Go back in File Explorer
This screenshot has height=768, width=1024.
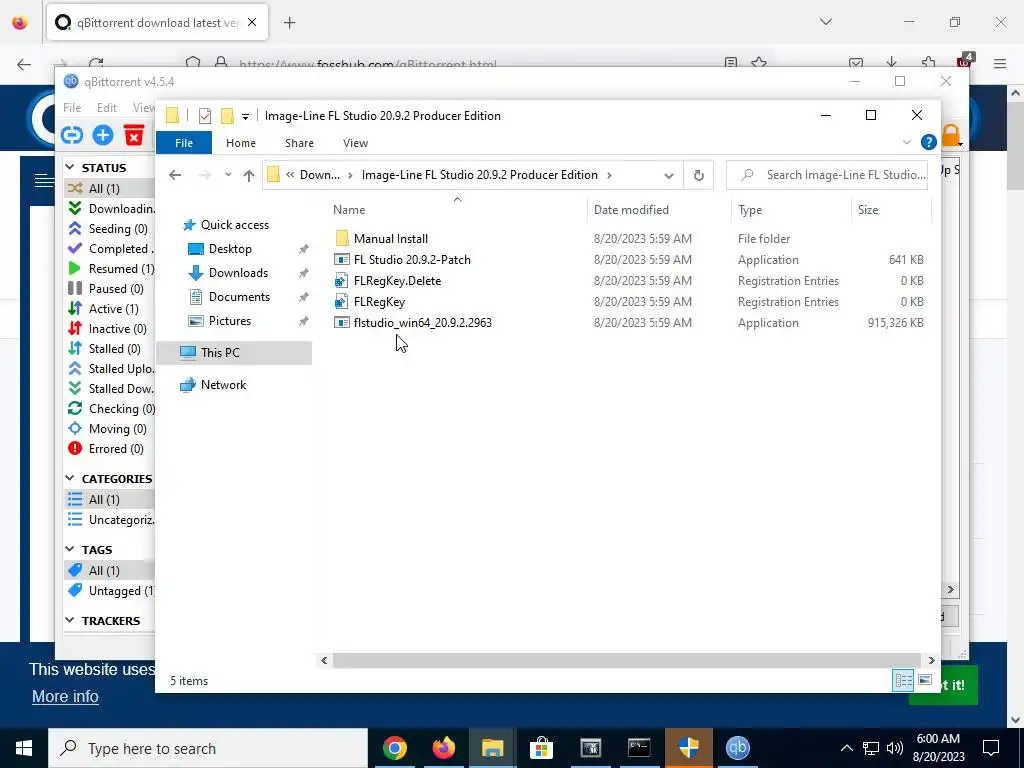[175, 175]
